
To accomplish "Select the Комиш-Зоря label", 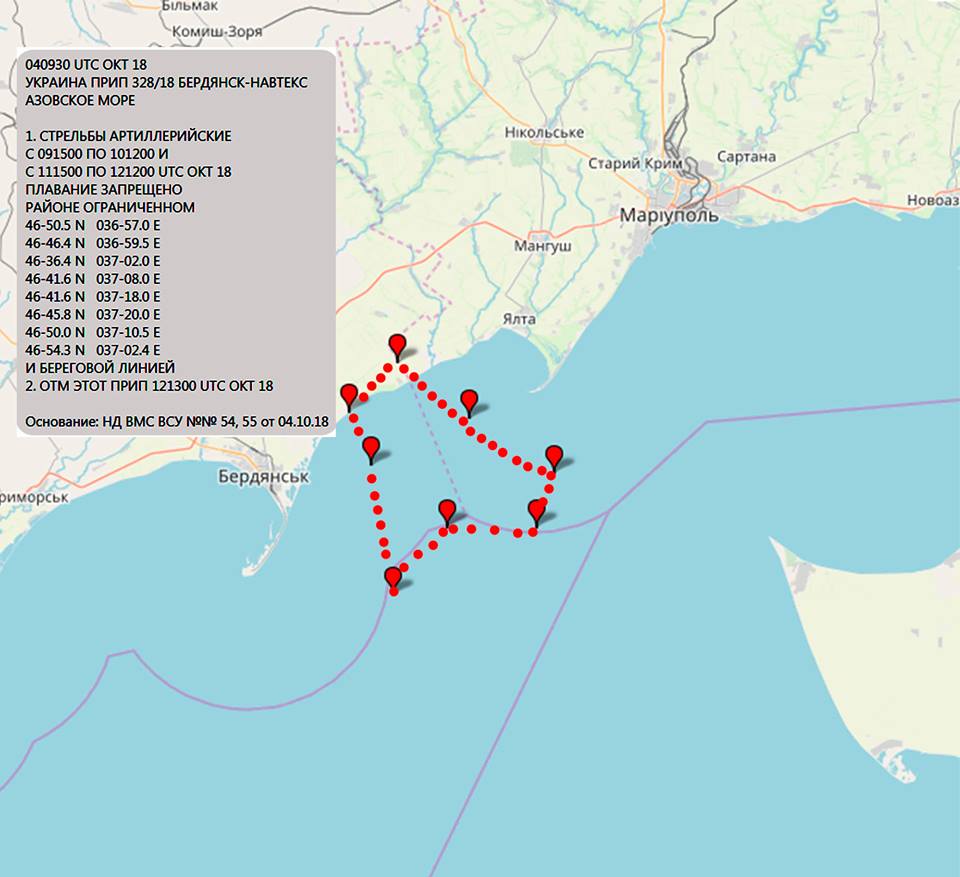I will tap(217, 32).
